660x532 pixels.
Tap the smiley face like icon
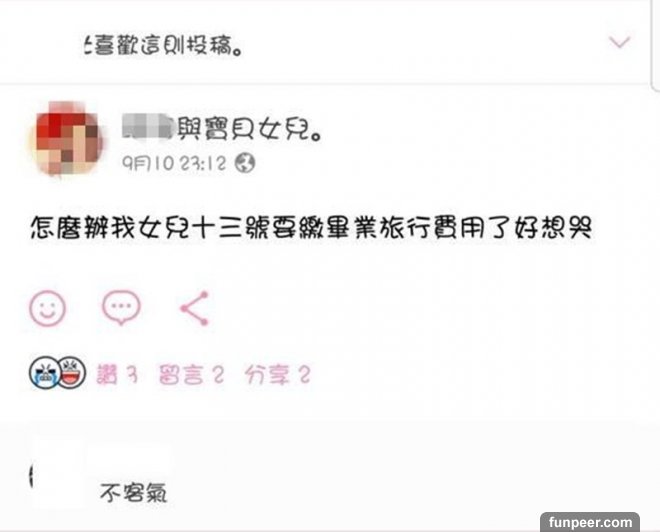[x=48, y=308]
